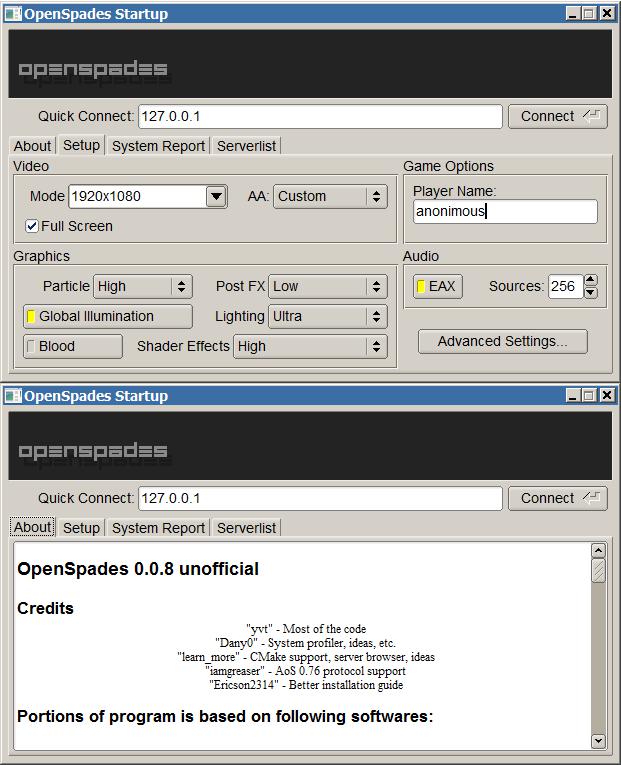Click the About panel scrollbar thumb
Viewport: 621px width, 765px height.
599,570
